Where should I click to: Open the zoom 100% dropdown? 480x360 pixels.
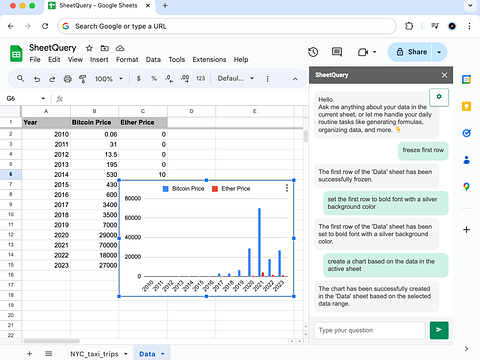pos(109,79)
